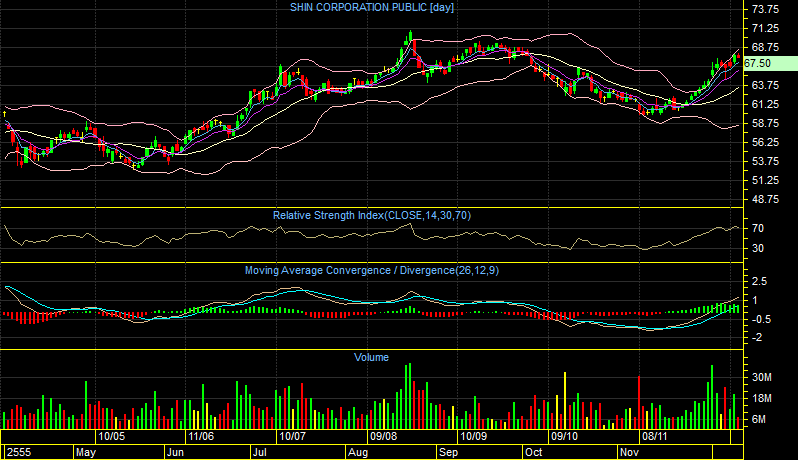
Task: Click the Jun month label
Action: tap(175, 452)
